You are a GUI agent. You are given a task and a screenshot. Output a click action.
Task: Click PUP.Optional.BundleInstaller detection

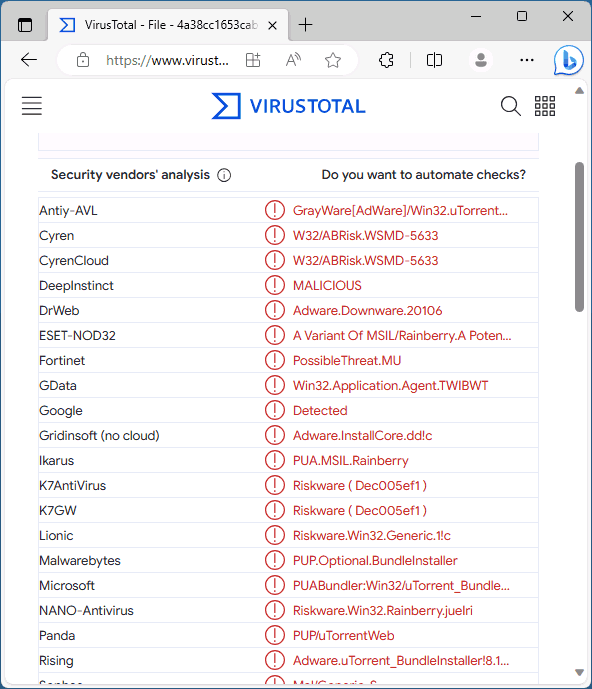tap(375, 561)
